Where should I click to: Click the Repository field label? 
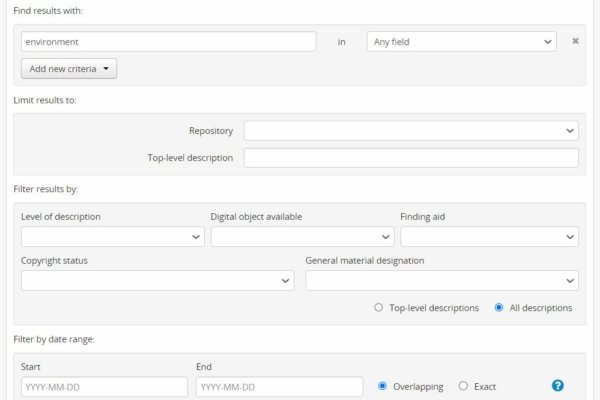tap(211, 131)
